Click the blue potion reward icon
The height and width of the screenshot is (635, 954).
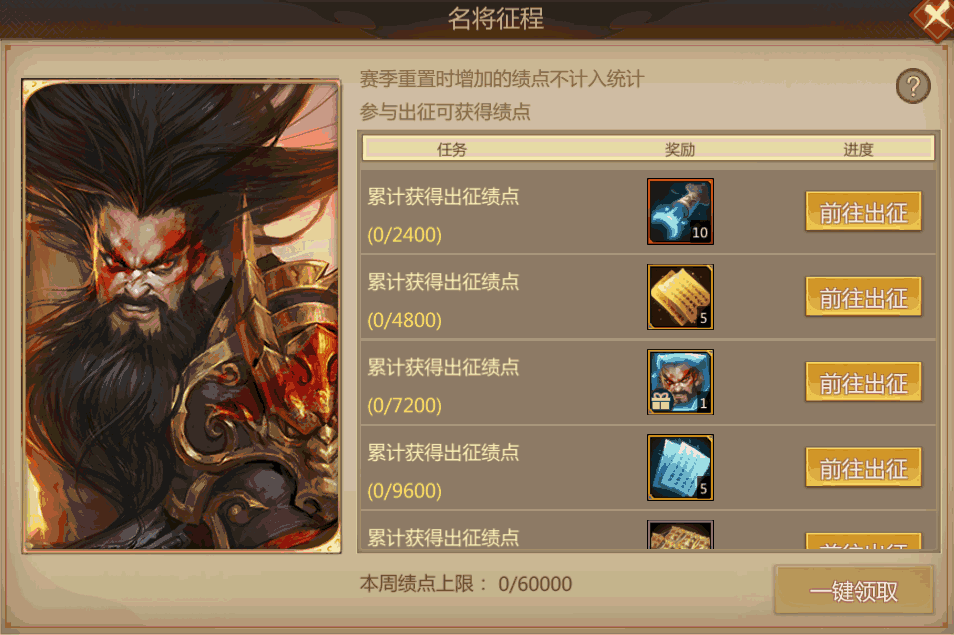click(680, 212)
